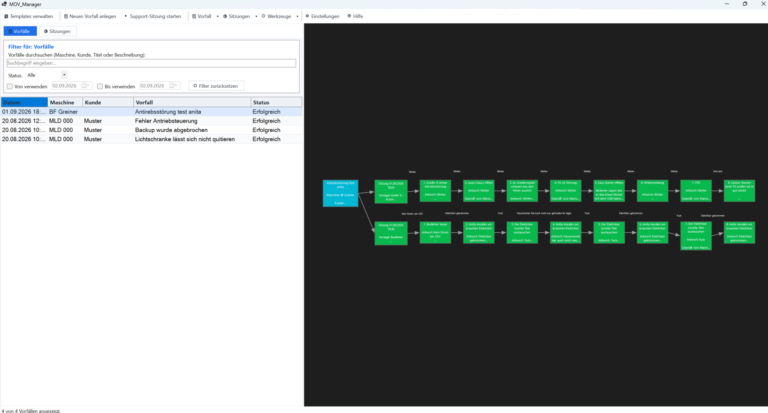
Task: Select node 3. Der Elektriker konnte Teile austauschen
Action: point(522,232)
